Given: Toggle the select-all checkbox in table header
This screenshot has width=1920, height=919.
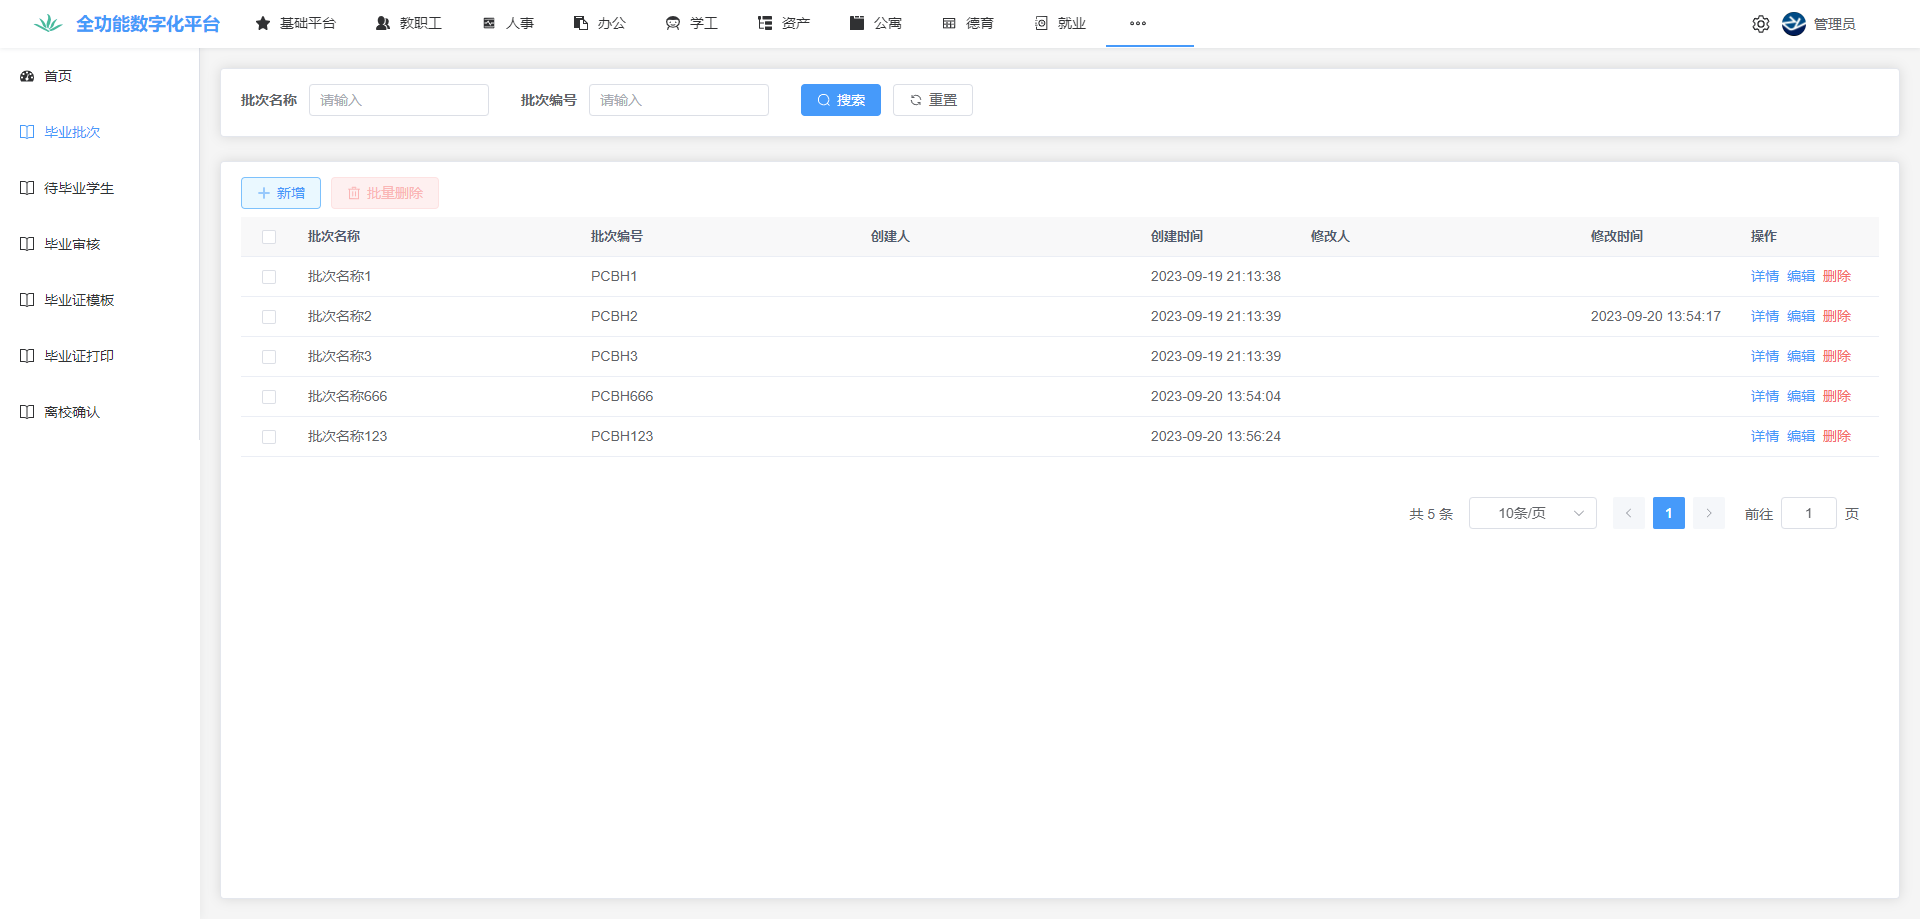Looking at the screenshot, I should pos(269,237).
